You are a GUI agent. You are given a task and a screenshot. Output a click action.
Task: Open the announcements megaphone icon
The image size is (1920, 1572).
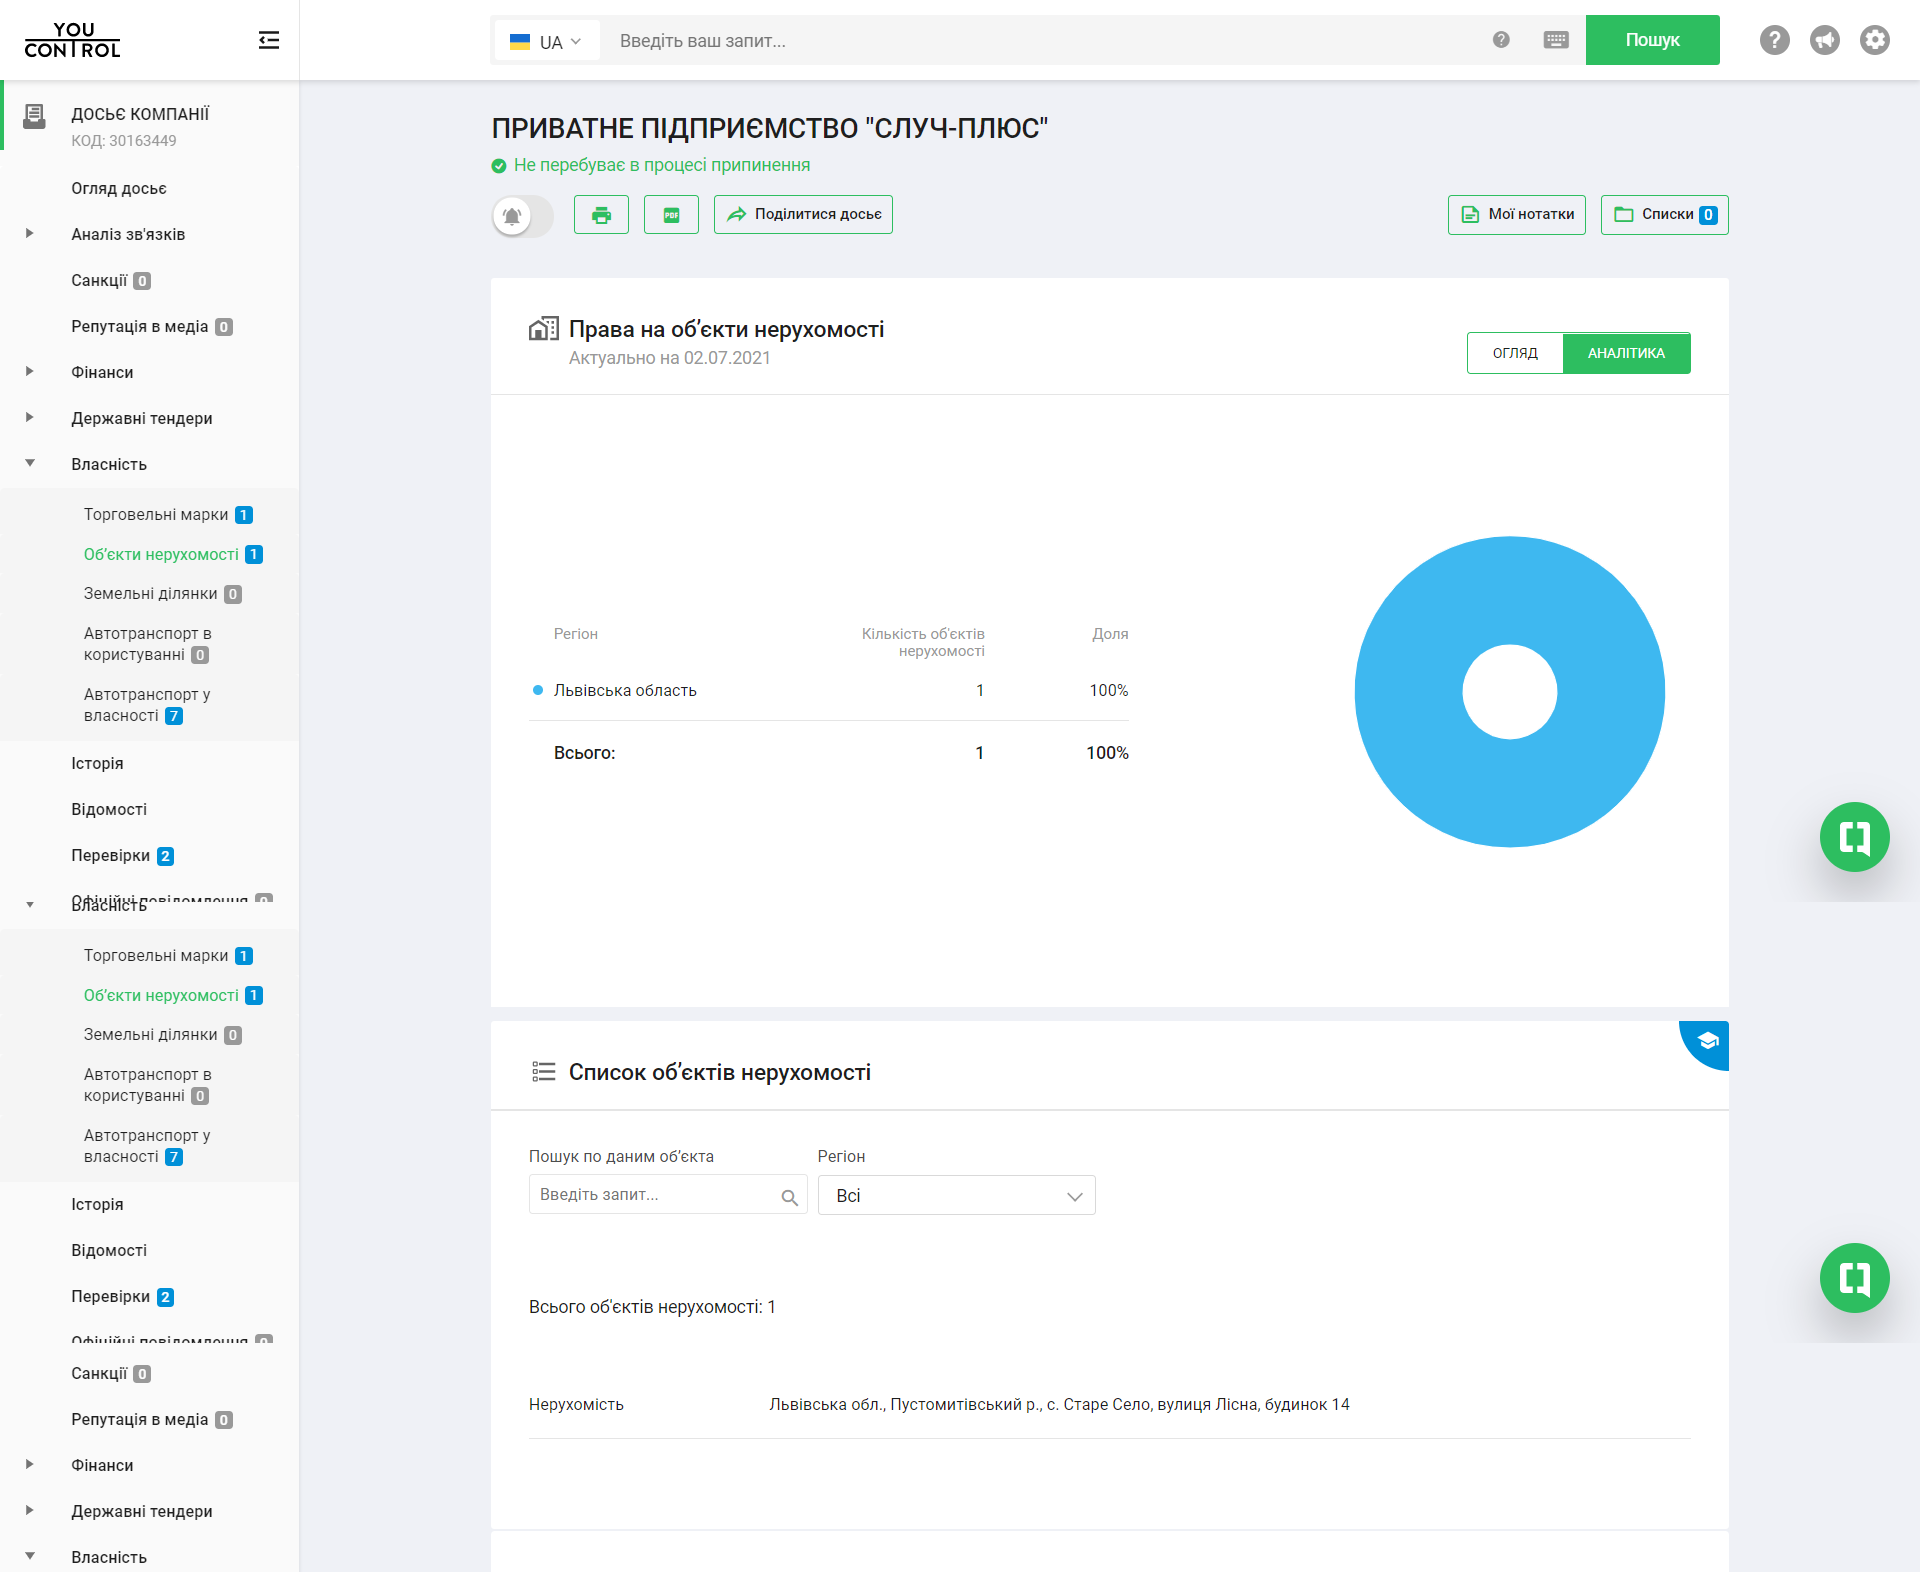[1825, 40]
